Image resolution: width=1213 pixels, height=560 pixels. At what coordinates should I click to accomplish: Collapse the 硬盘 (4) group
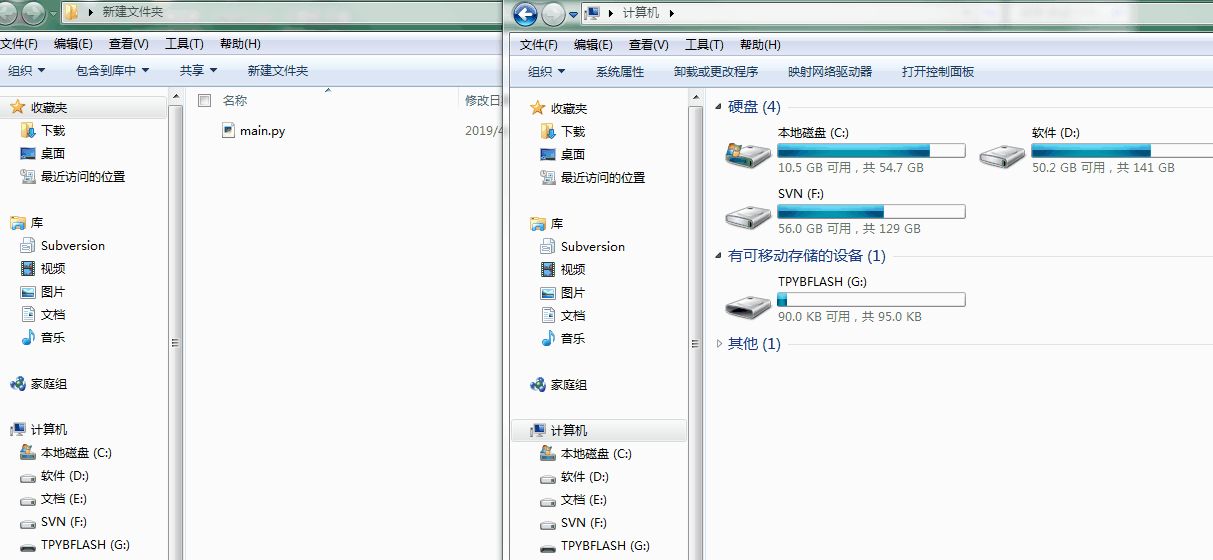719,108
